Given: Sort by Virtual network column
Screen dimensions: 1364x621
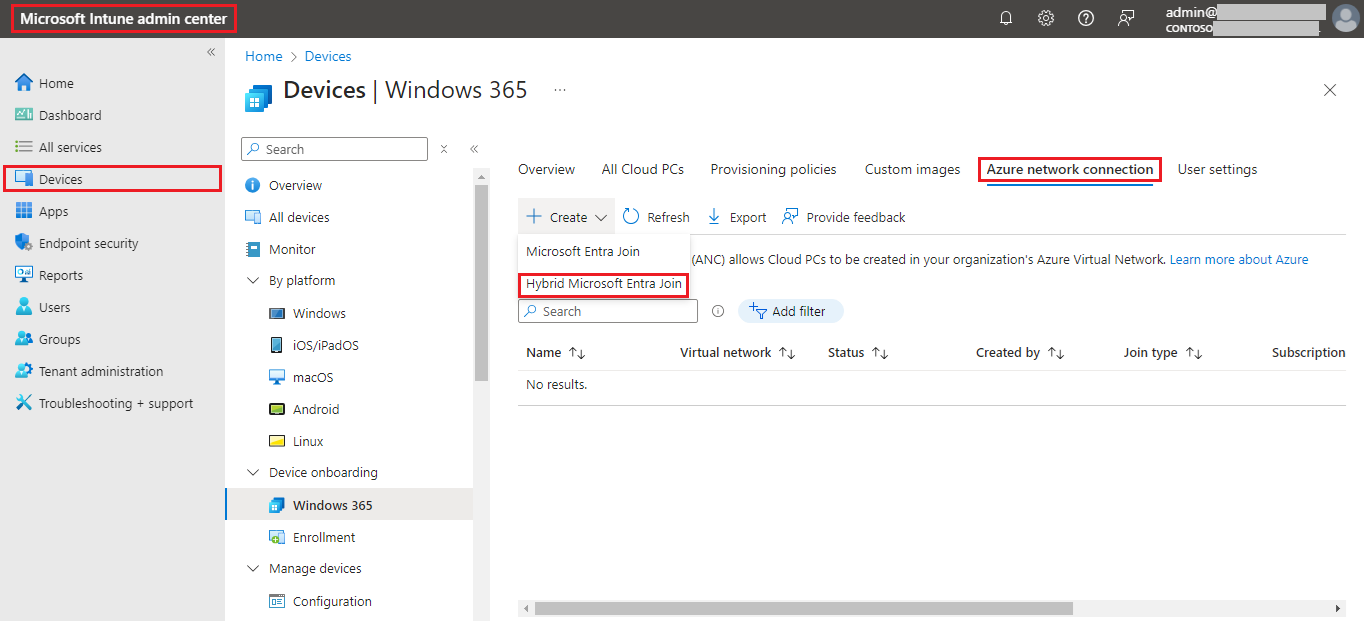Looking at the screenshot, I should coord(737,352).
